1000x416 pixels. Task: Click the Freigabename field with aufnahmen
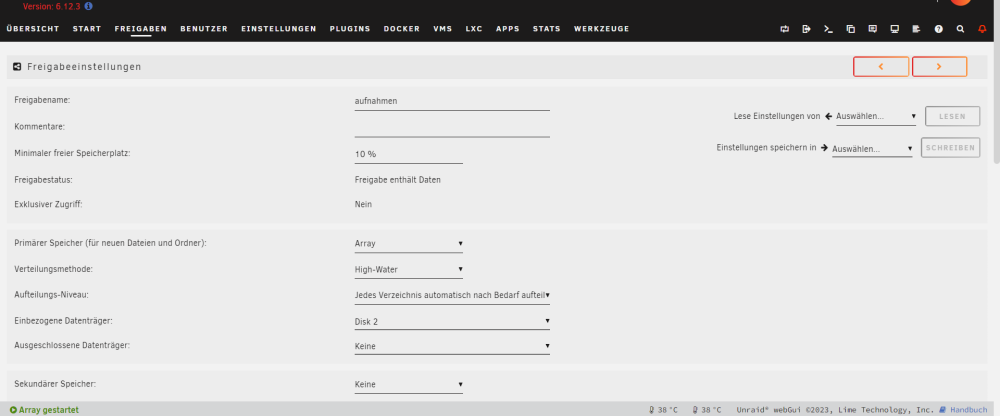pos(452,101)
